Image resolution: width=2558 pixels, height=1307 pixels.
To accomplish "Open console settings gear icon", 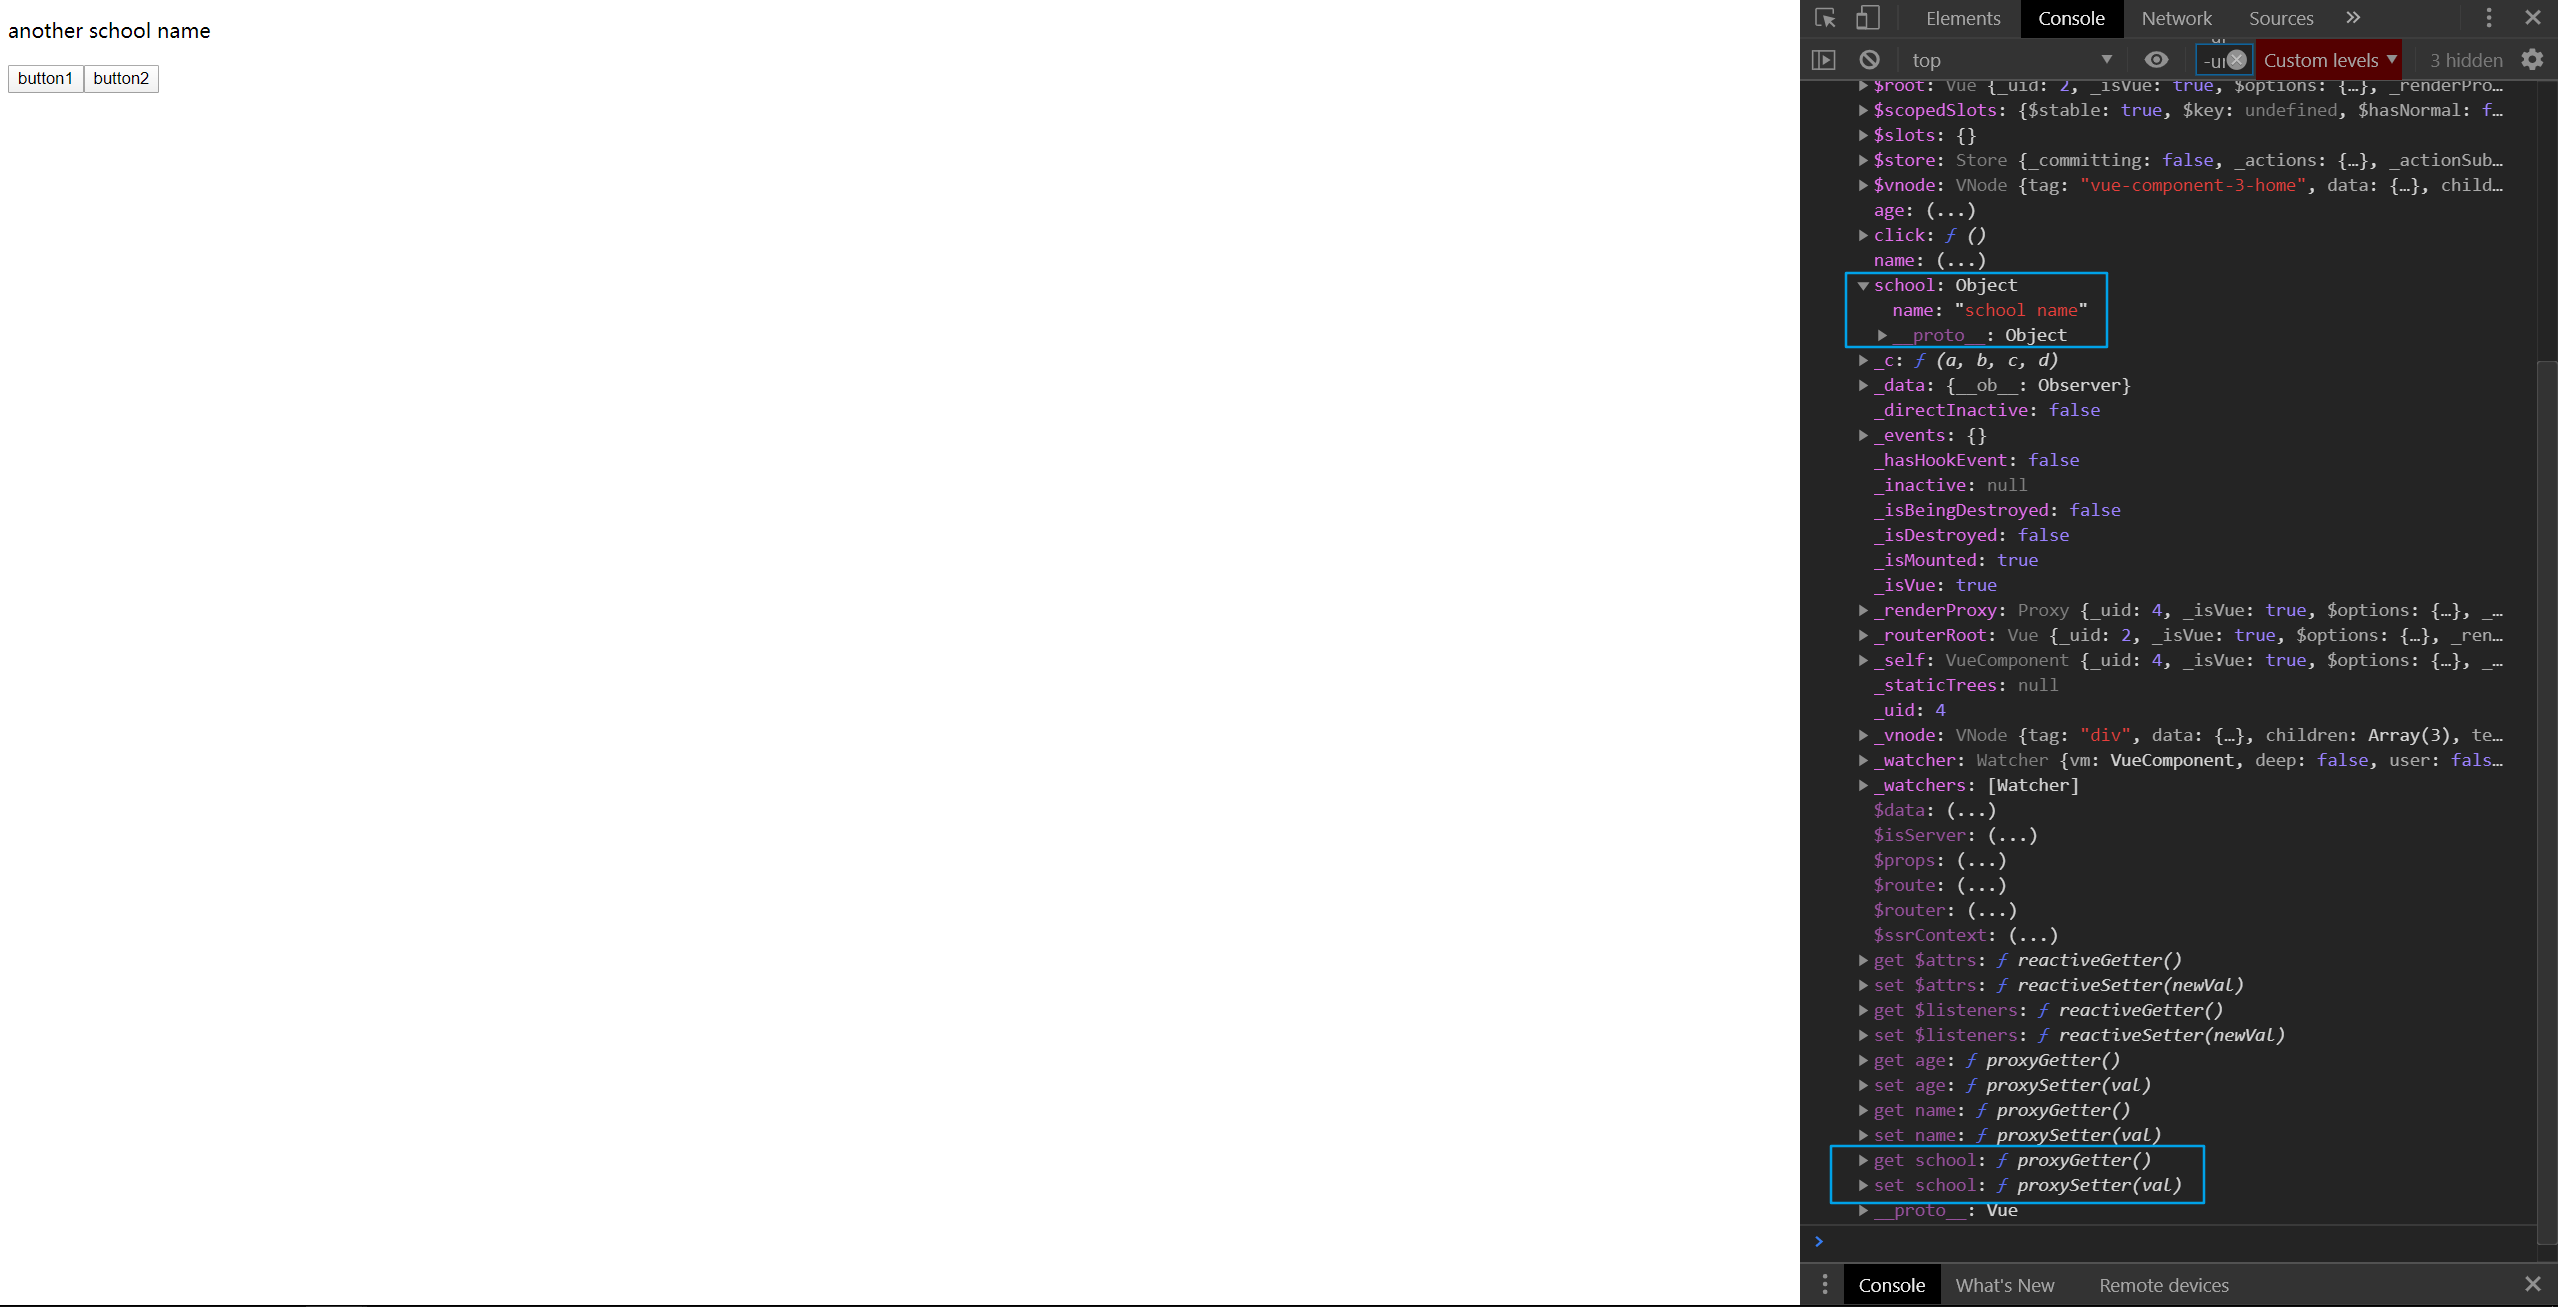I will click(2532, 60).
